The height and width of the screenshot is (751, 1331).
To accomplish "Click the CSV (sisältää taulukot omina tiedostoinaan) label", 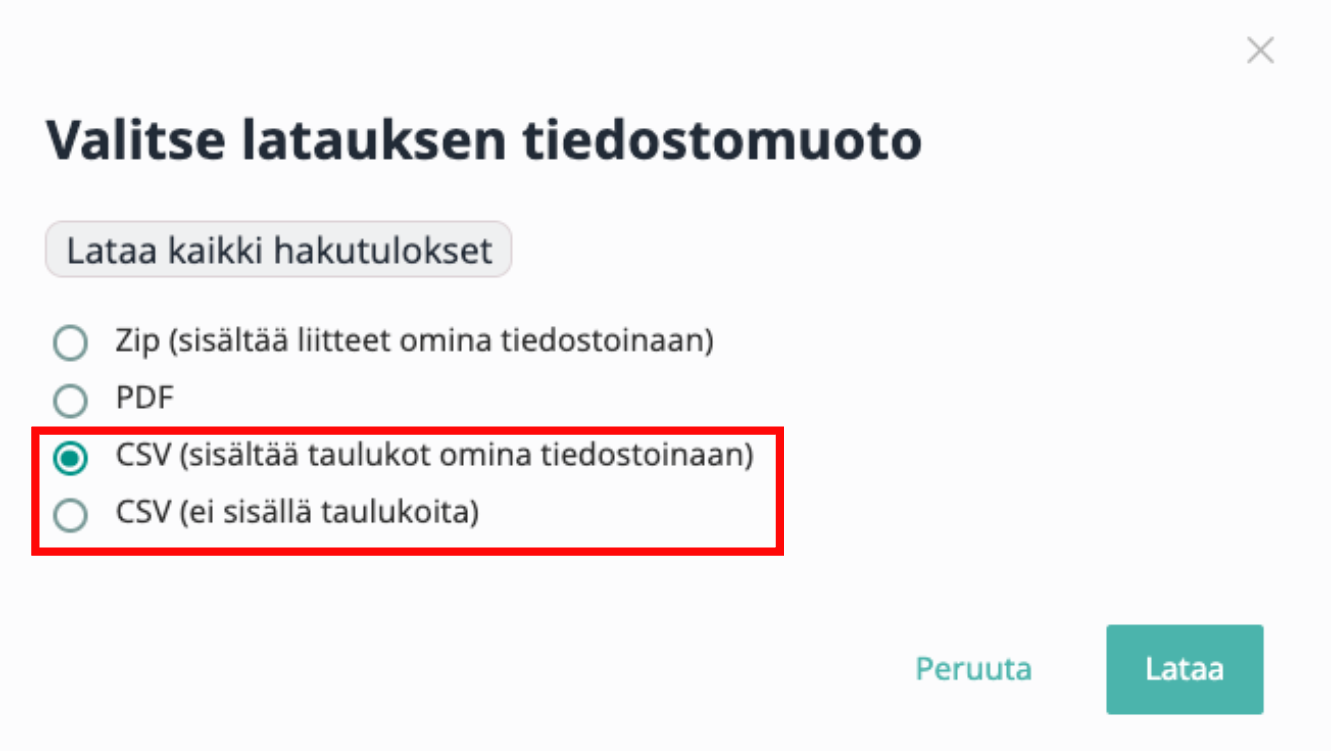I will [434, 455].
